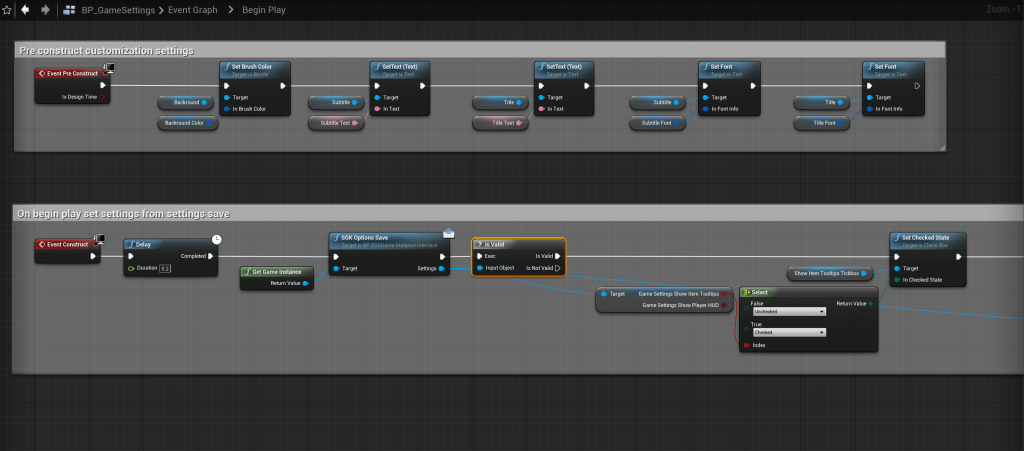Select the 'Pre construct customization settings' comment title
Image resolution: width=1024 pixels, height=451 pixels.
[106, 50]
